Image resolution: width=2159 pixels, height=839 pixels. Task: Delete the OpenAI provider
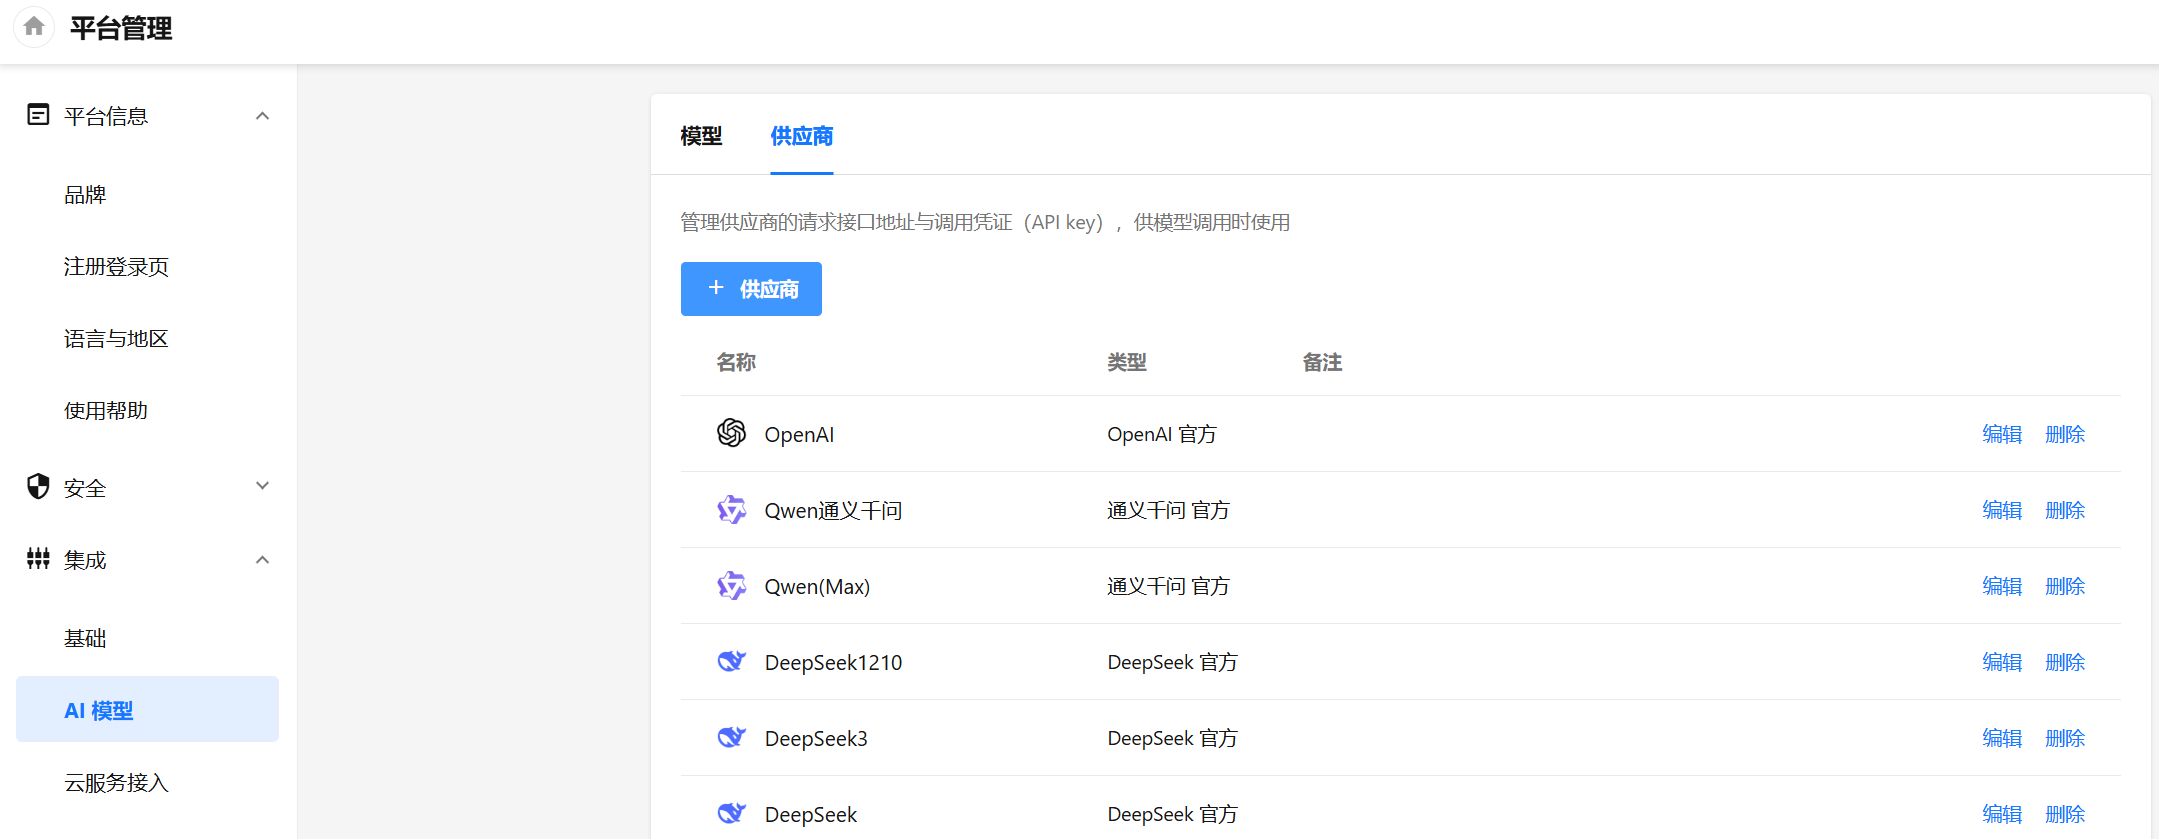point(2065,434)
